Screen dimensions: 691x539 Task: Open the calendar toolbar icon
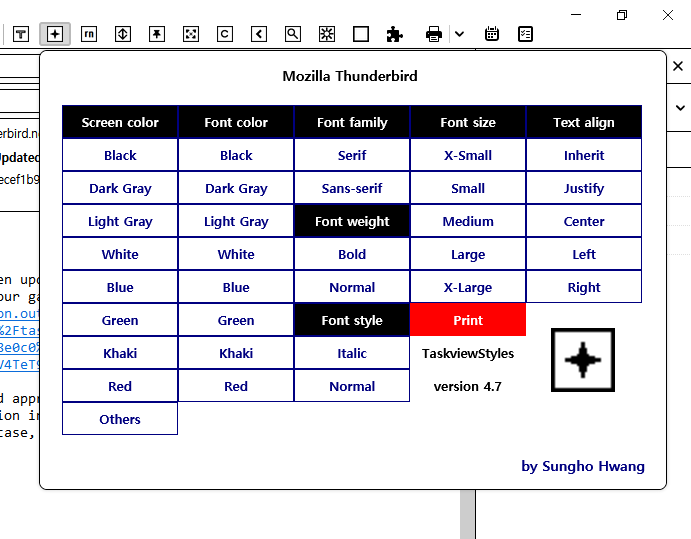492,34
